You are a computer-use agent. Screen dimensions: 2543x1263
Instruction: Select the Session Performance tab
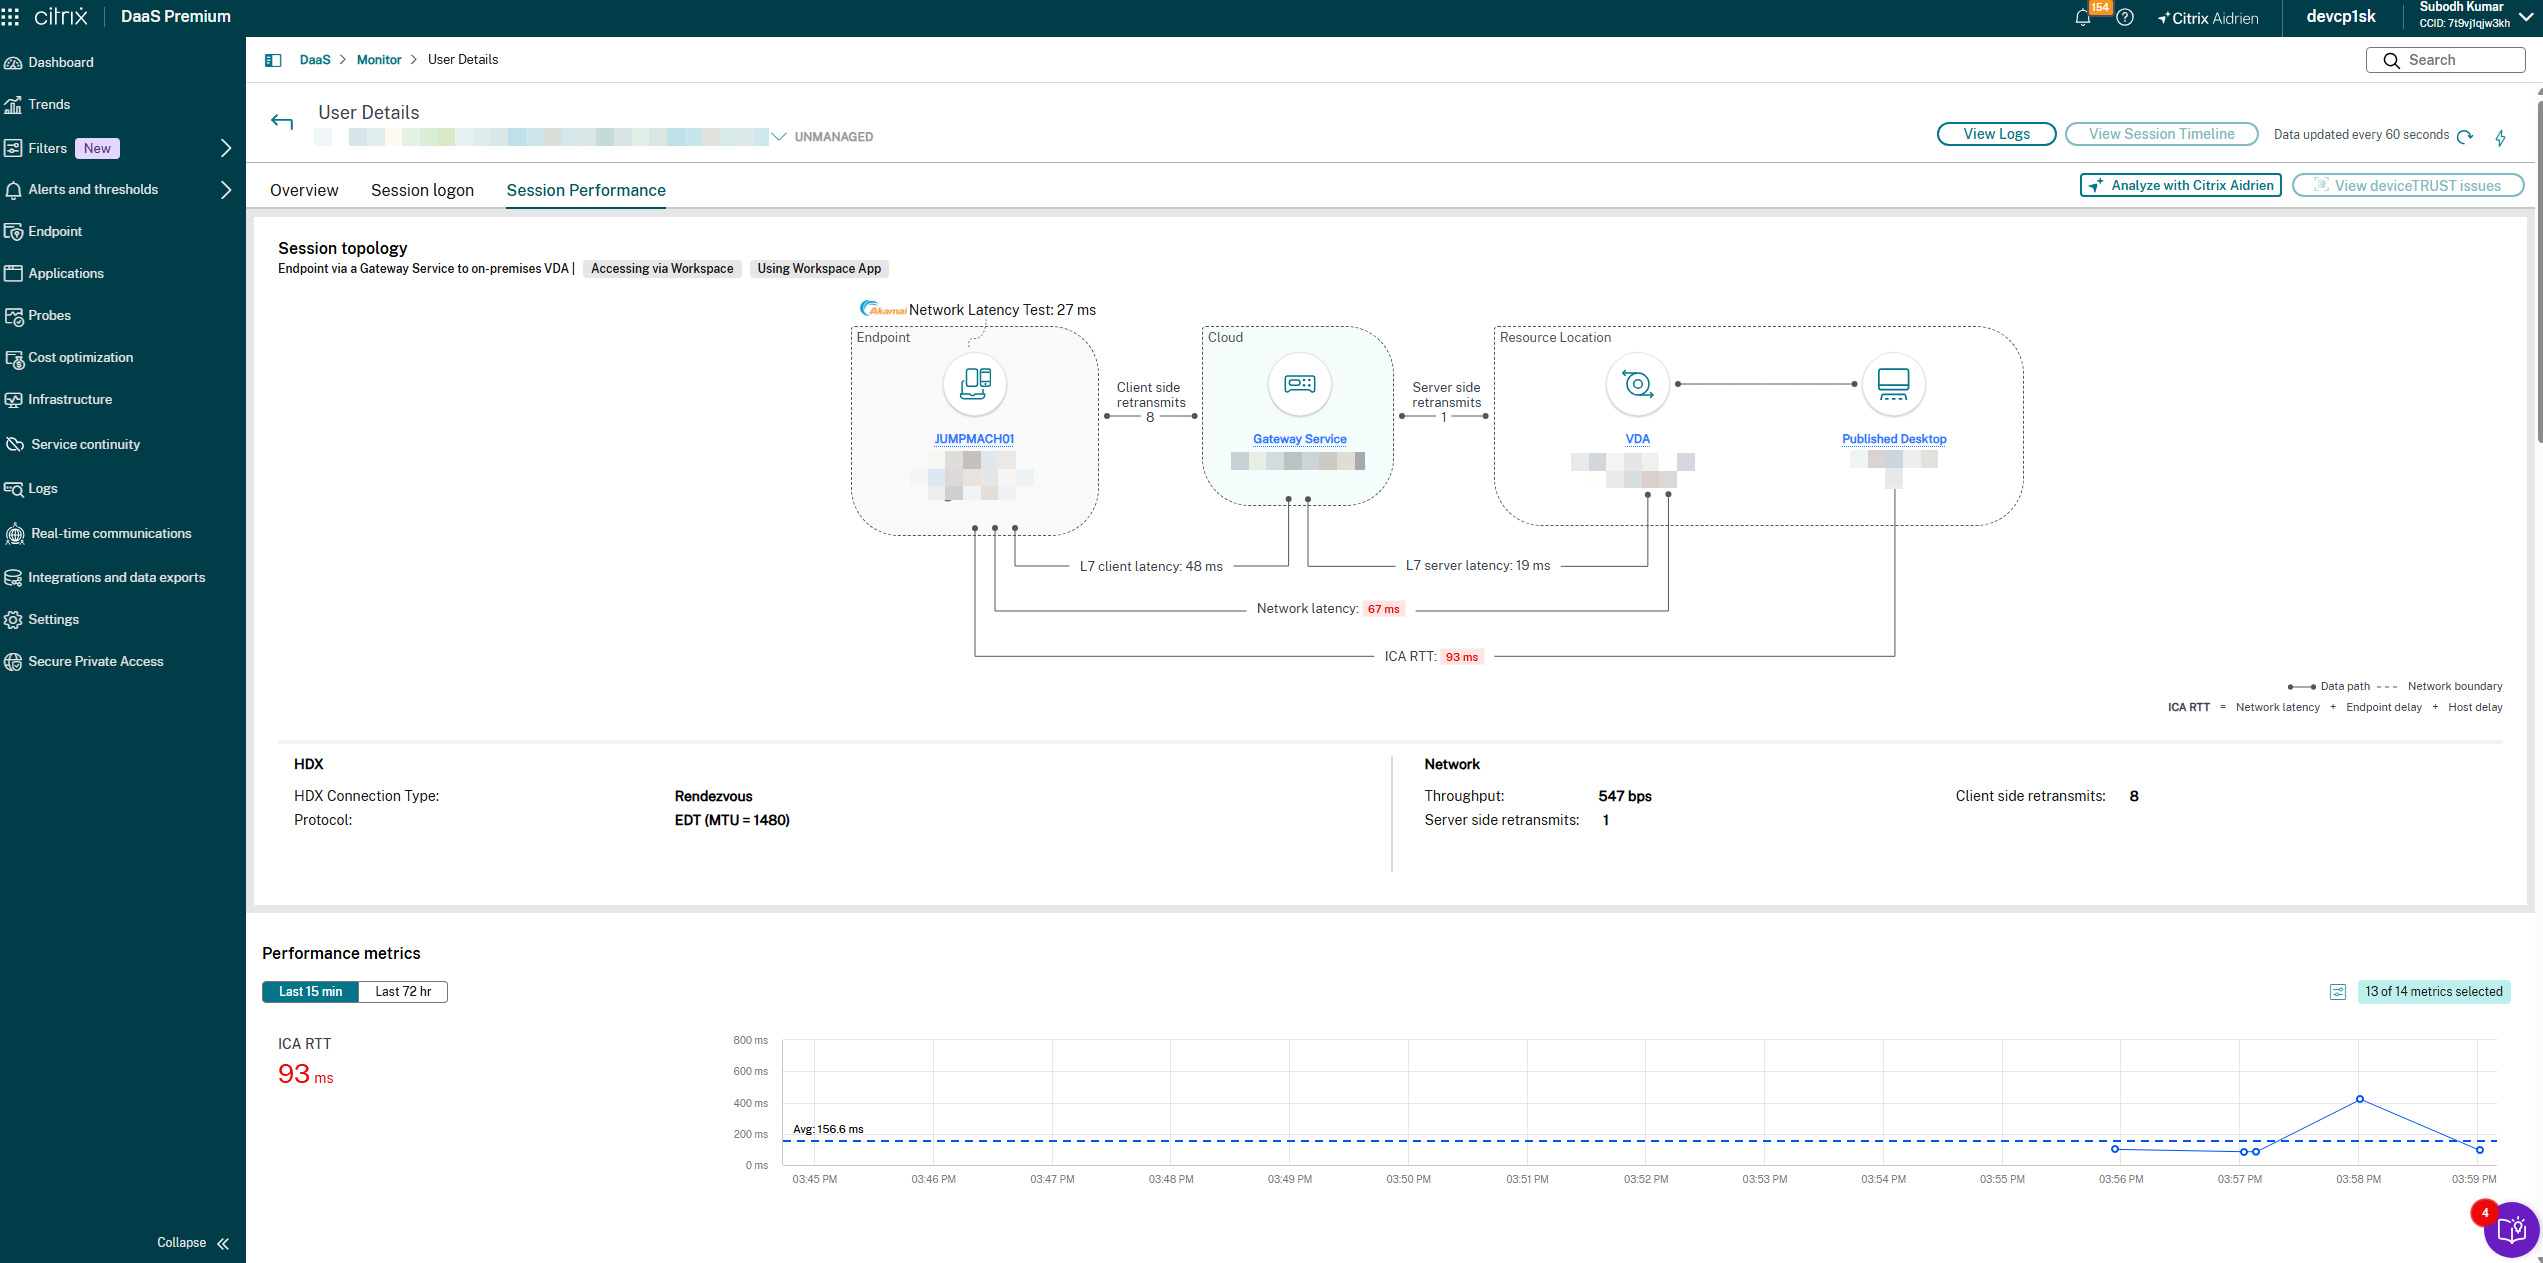pyautogui.click(x=586, y=190)
